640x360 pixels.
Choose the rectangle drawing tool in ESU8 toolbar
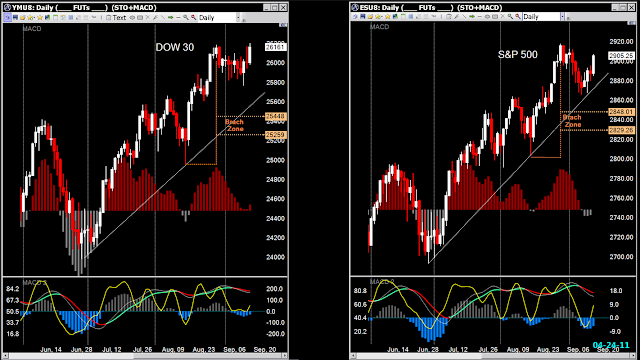pos(495,17)
